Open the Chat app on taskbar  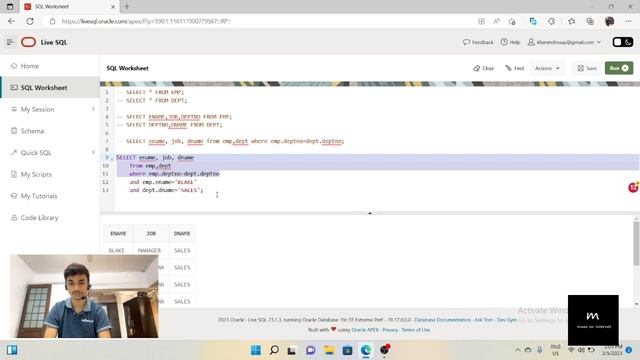311,350
